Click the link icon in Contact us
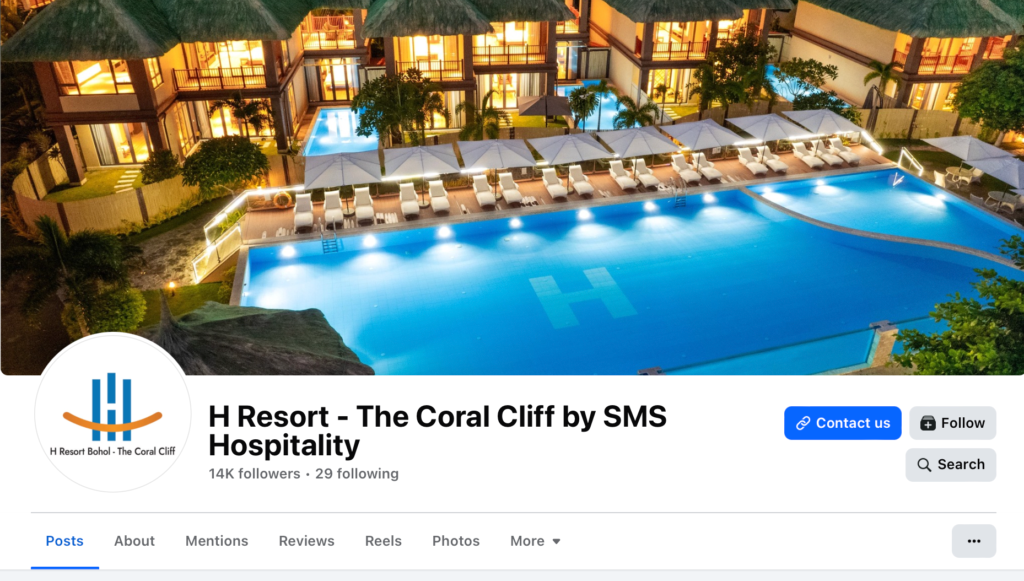This screenshot has height=581, width=1024. (803, 423)
